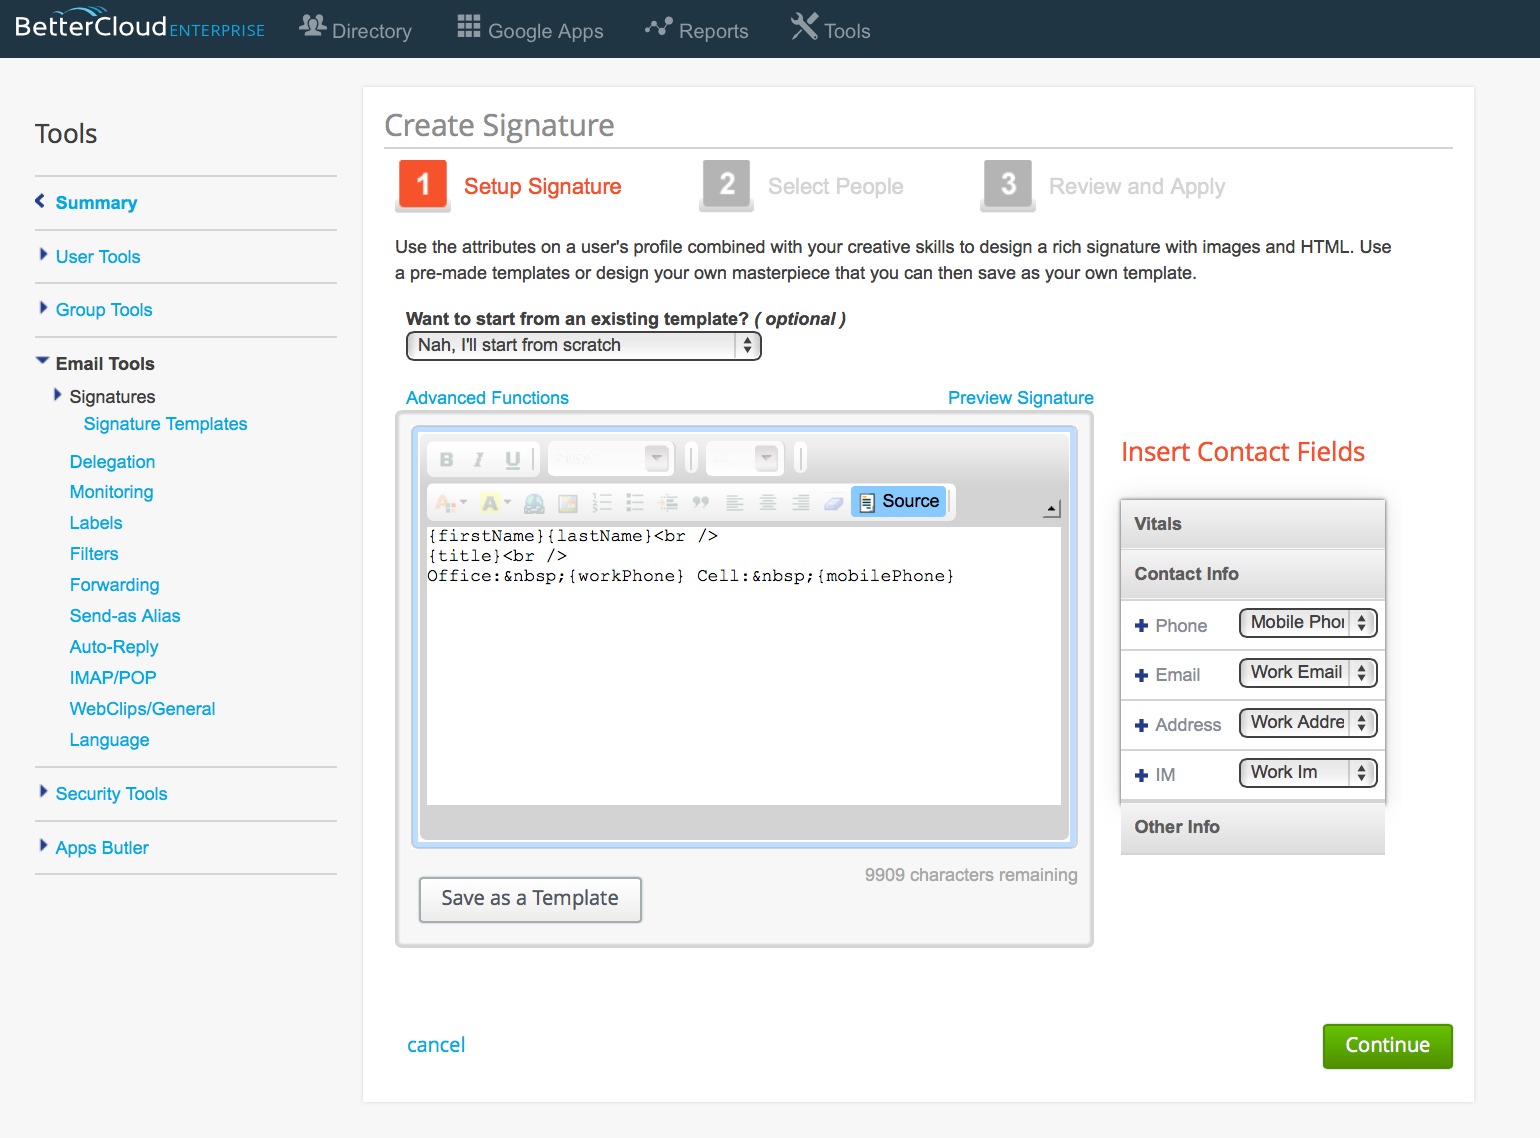The image size is (1540, 1138).
Task: Clear formatting with the eraser icon
Action: [832, 502]
